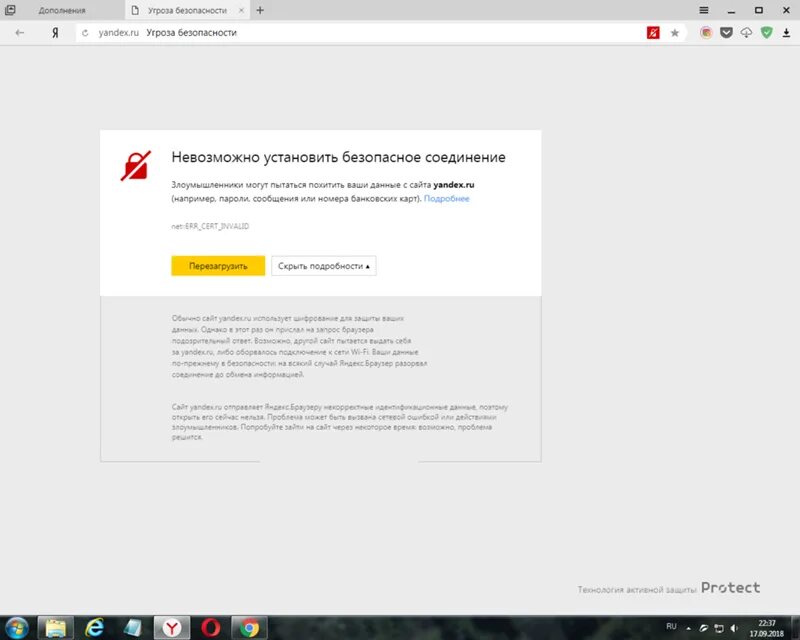Screen dimensions: 800x640
Task: Close the Угроза безопасности tab
Action: [x=241, y=10]
